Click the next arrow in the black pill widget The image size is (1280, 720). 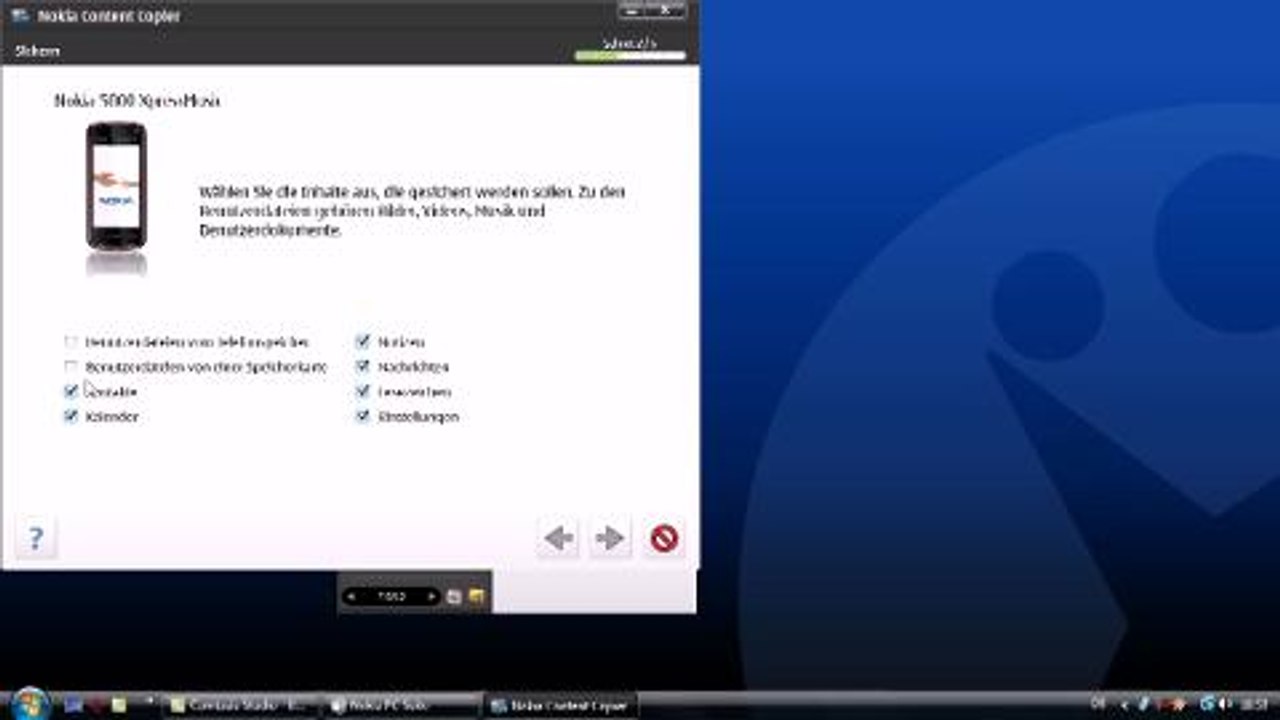click(x=431, y=597)
